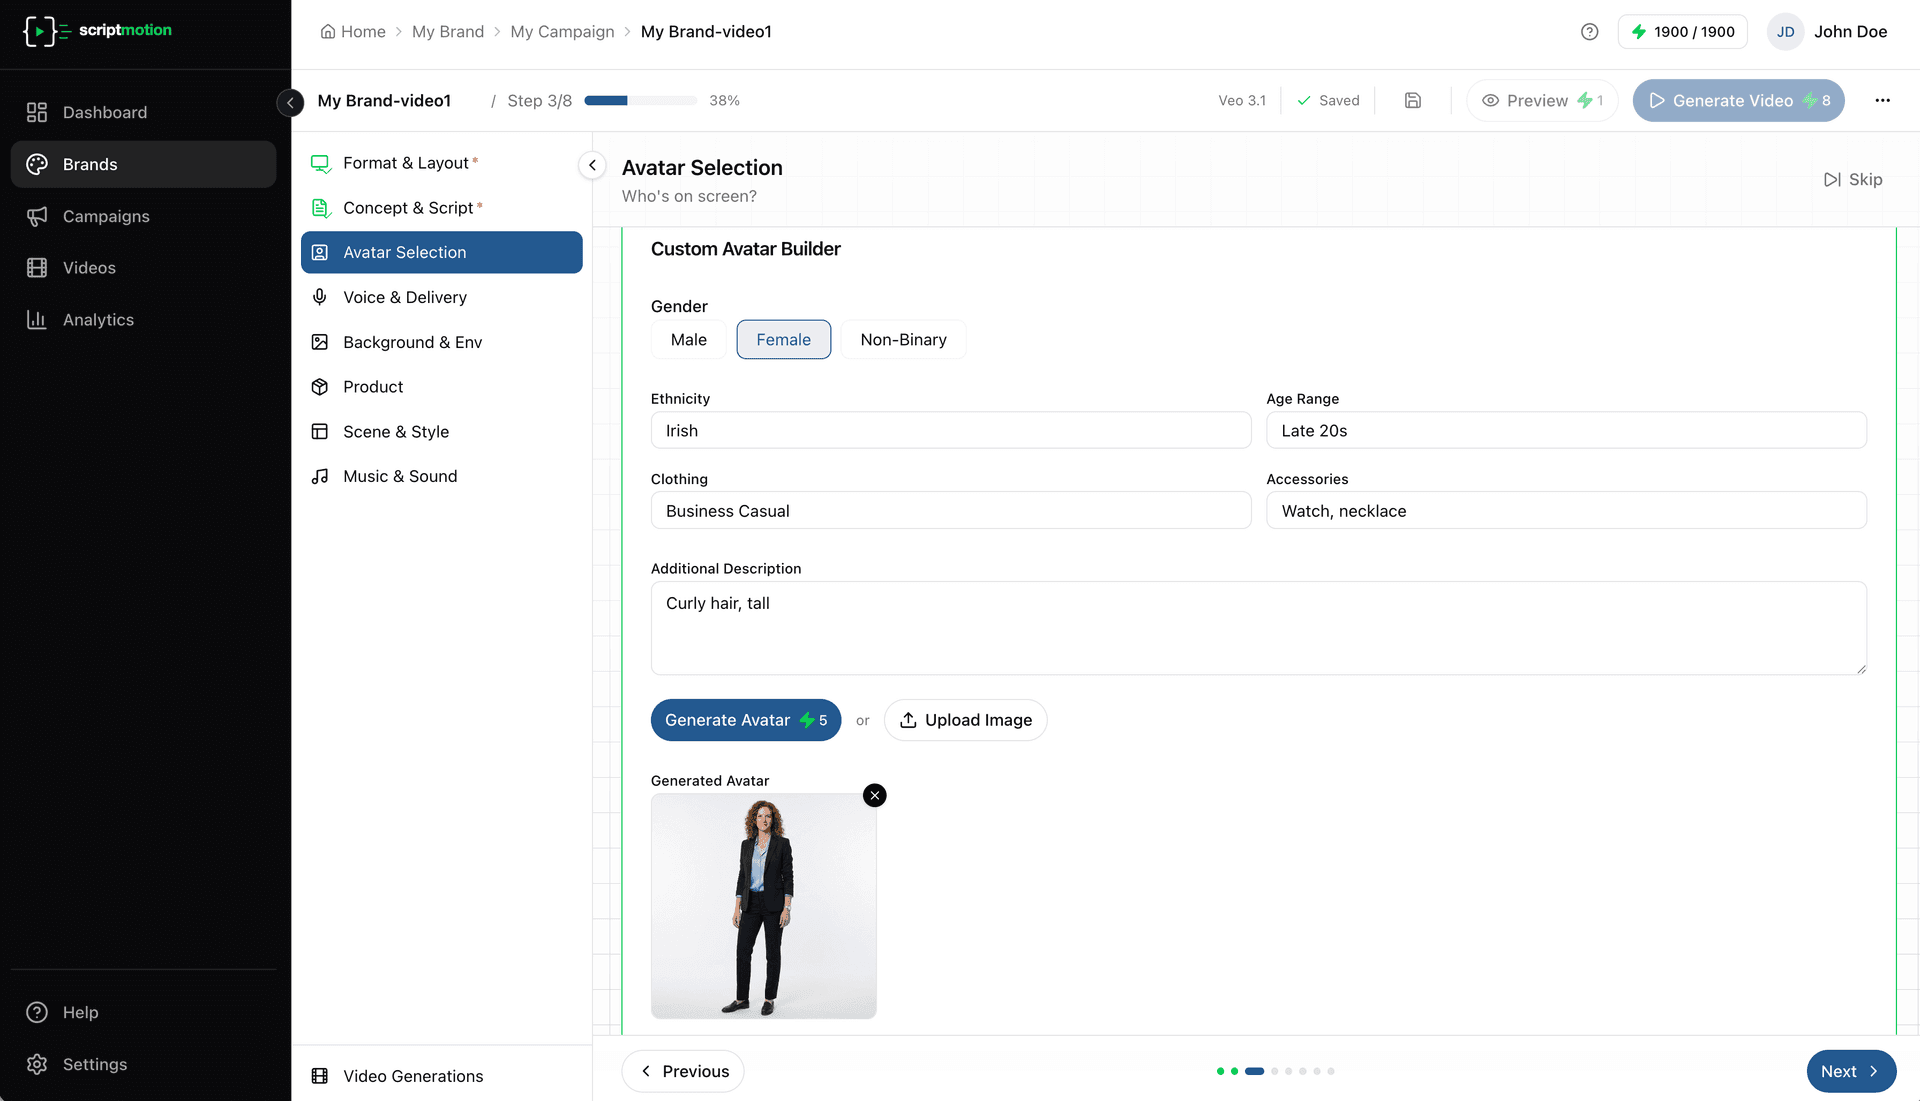The width and height of the screenshot is (1920, 1101).
Task: Select the Male gender option
Action: pos(688,340)
